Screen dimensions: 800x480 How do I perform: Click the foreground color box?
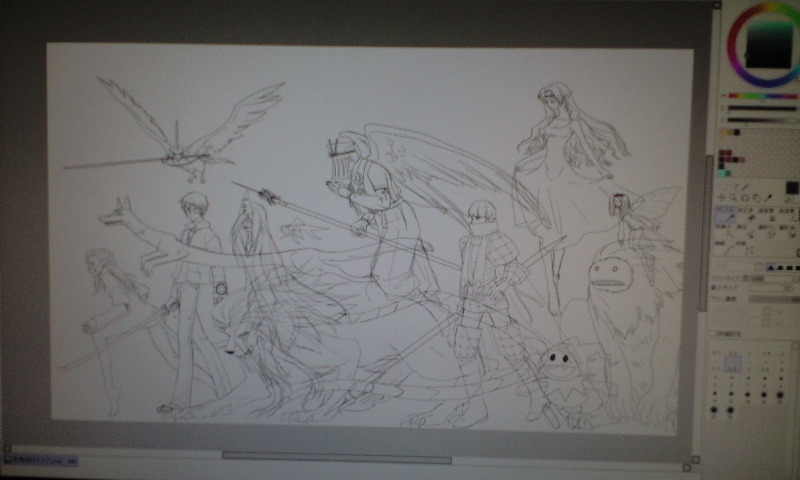[x=792, y=188]
